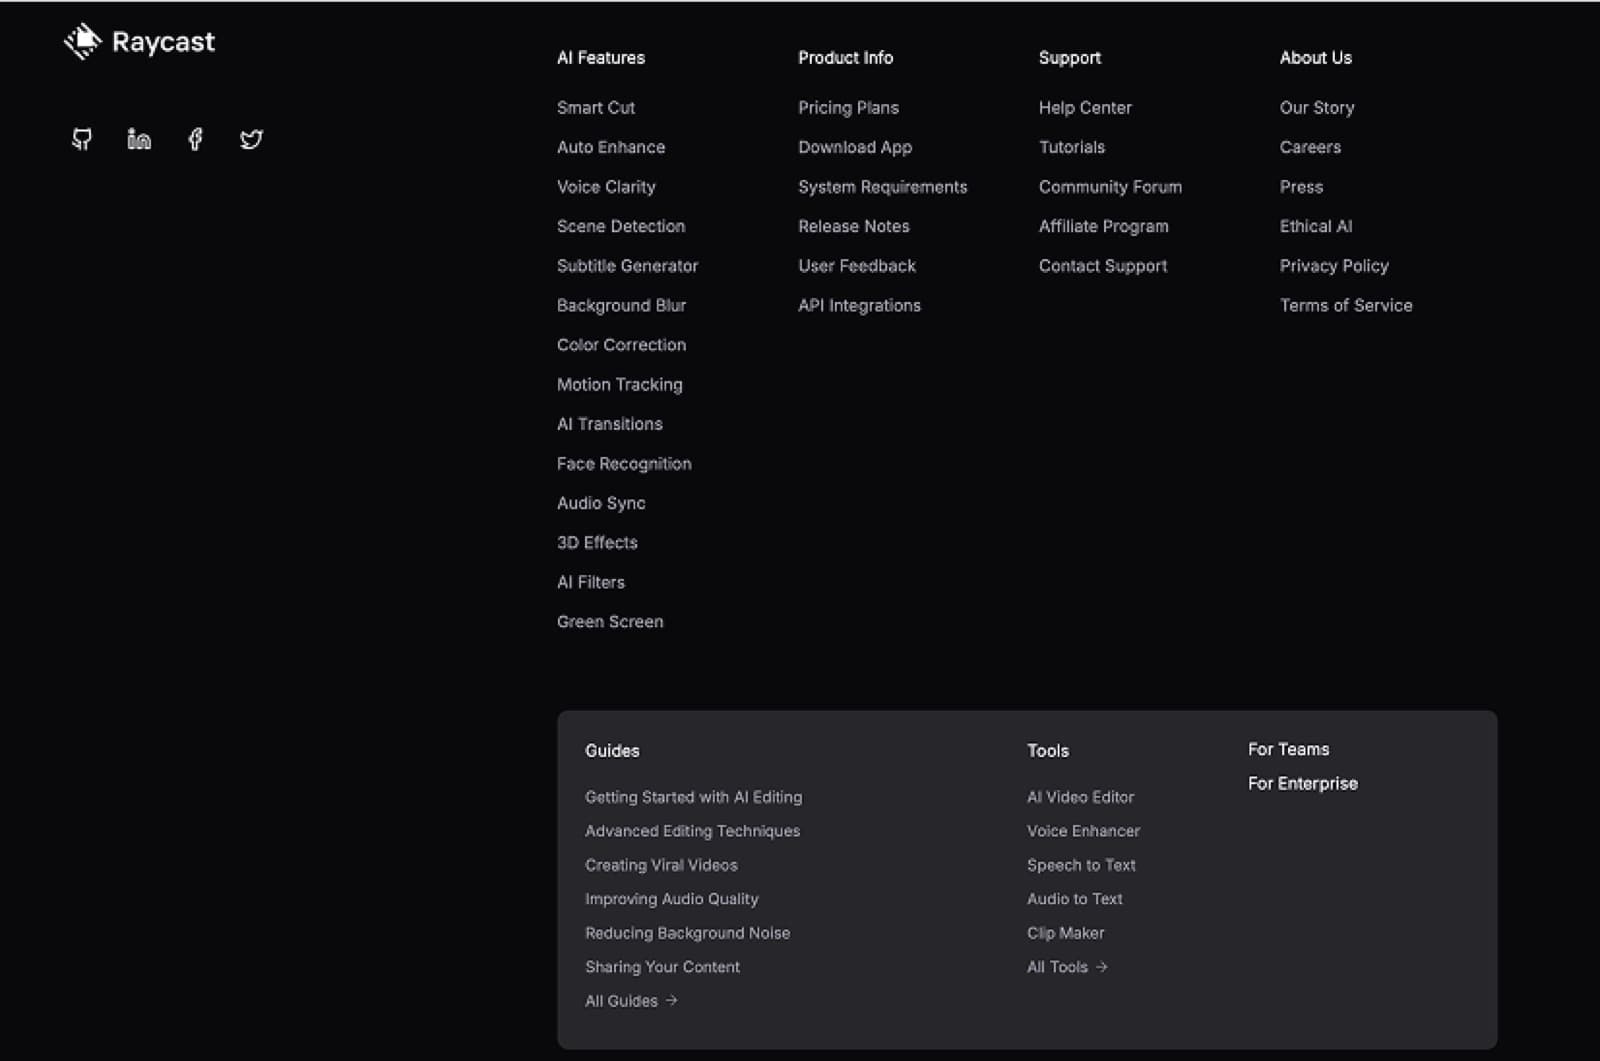
Task: Click the Product Info heading
Action: 845,58
